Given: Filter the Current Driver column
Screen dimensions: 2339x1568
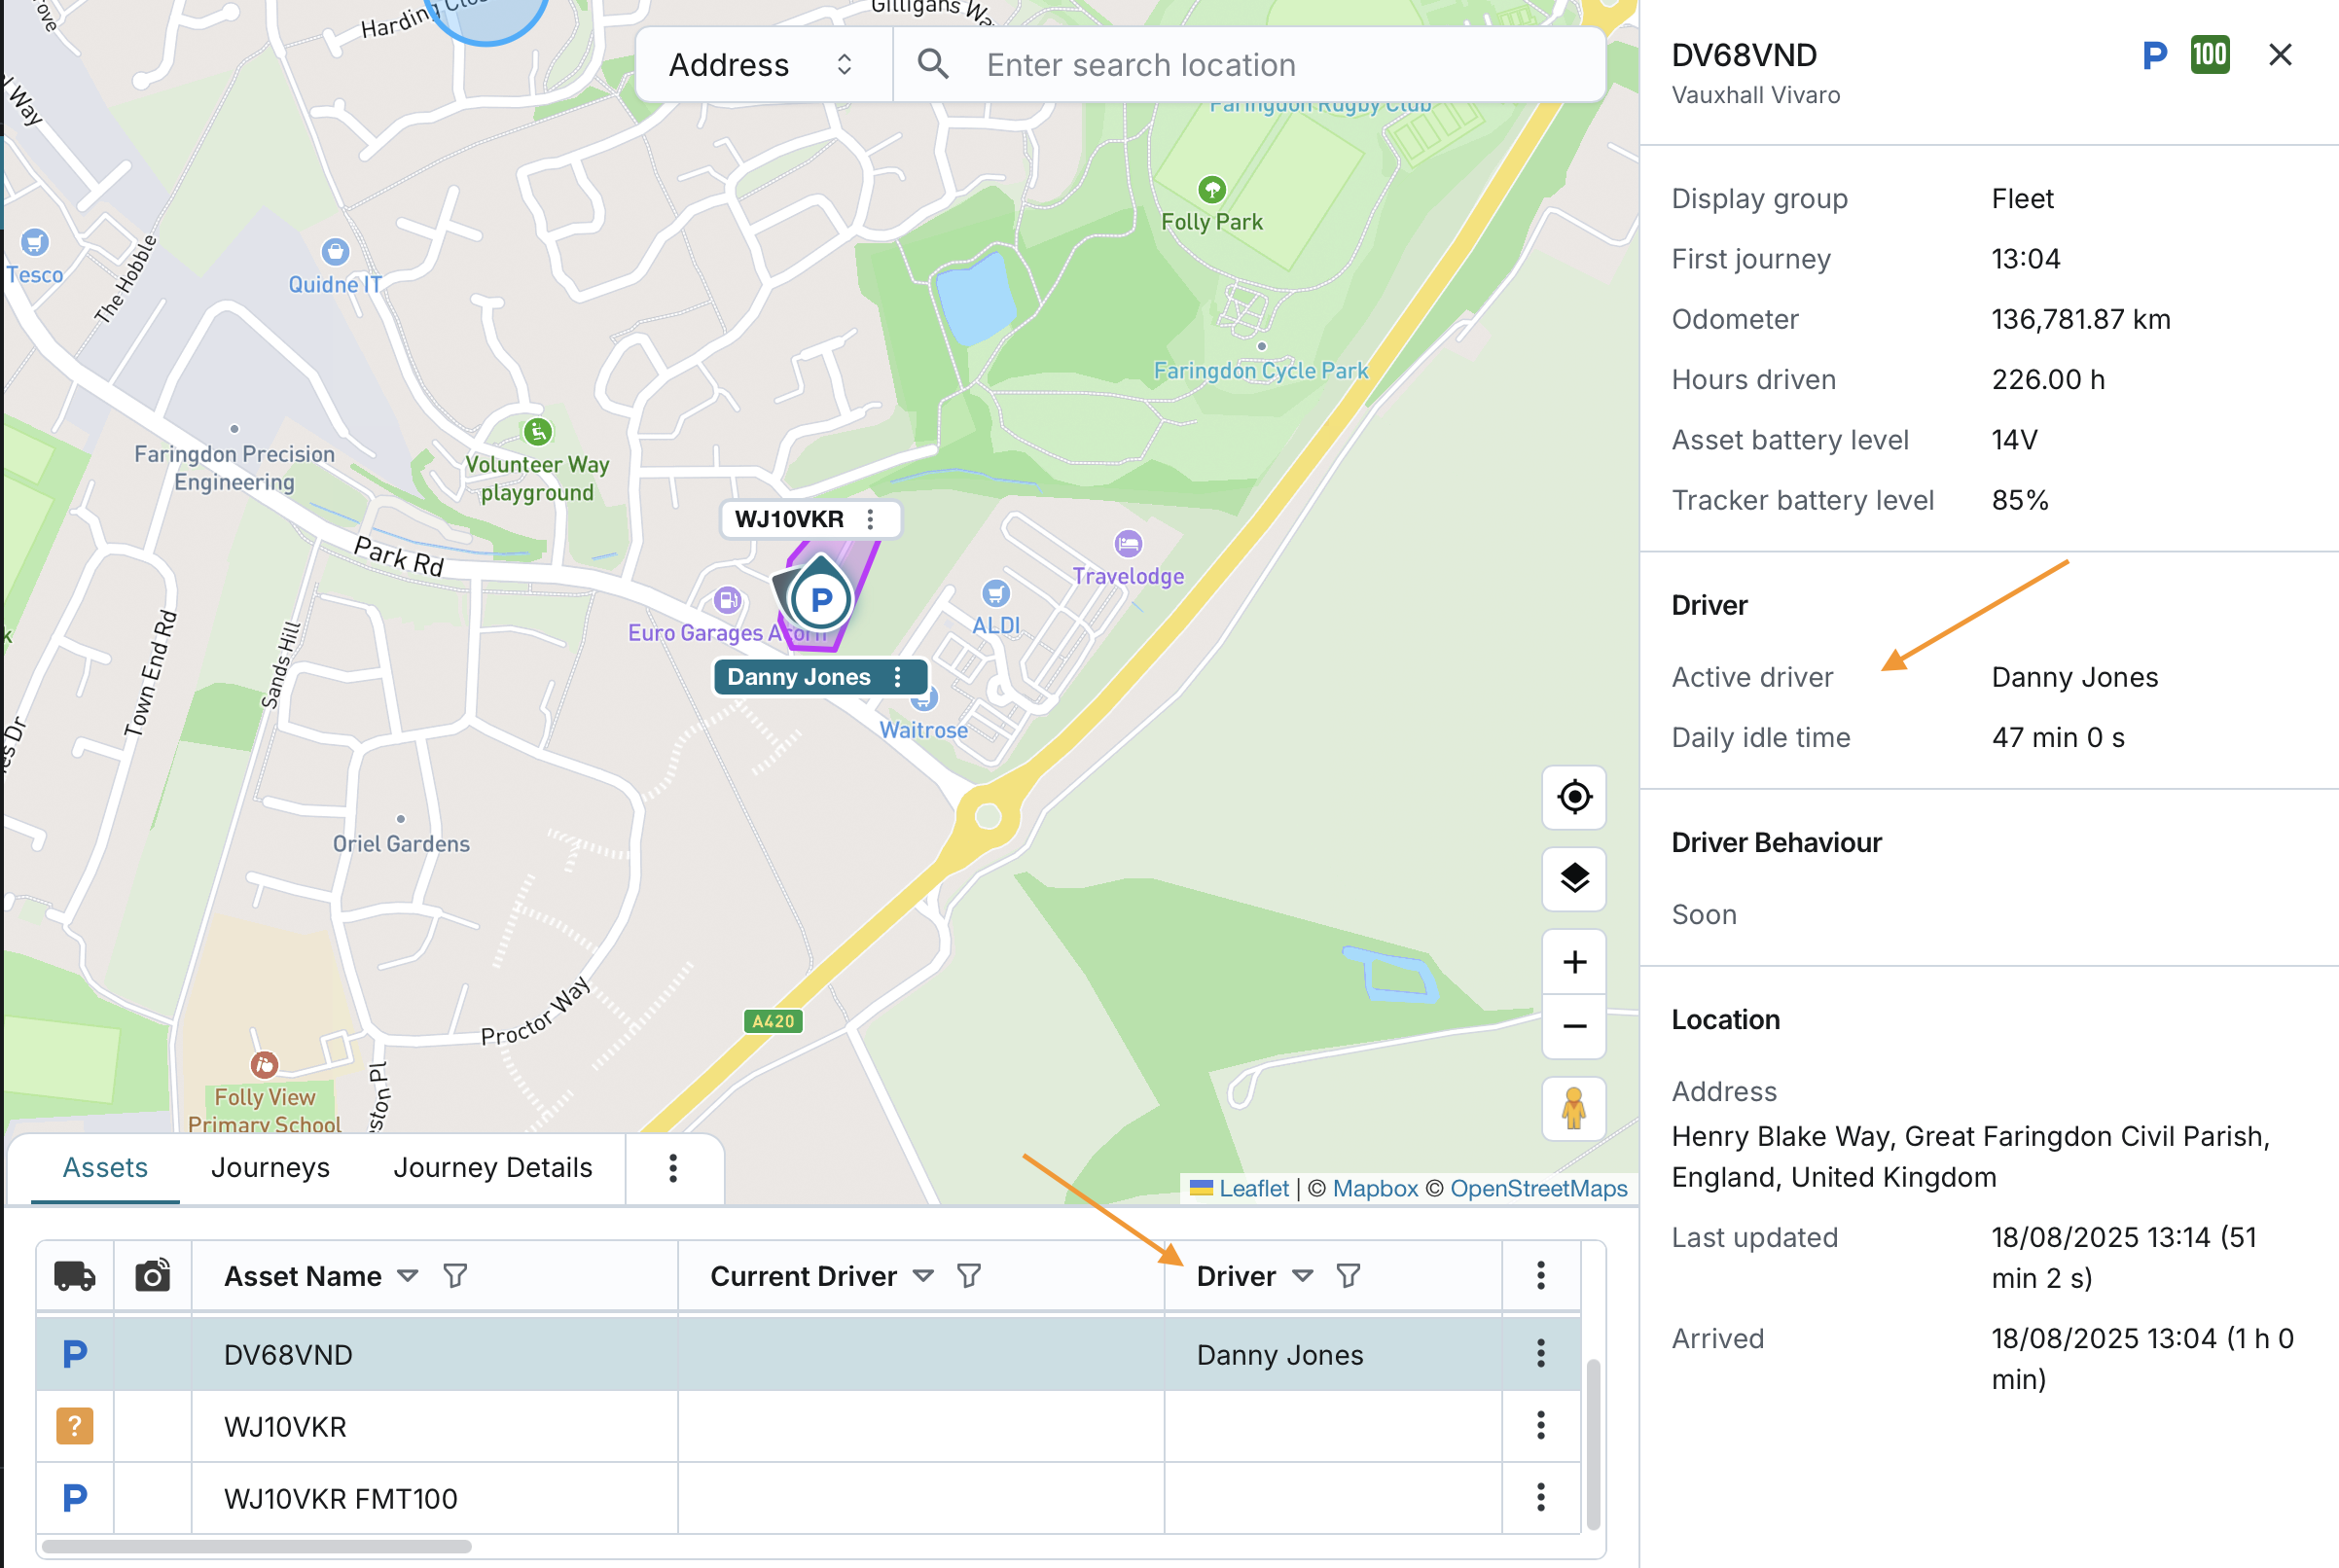Looking at the screenshot, I should [968, 1276].
